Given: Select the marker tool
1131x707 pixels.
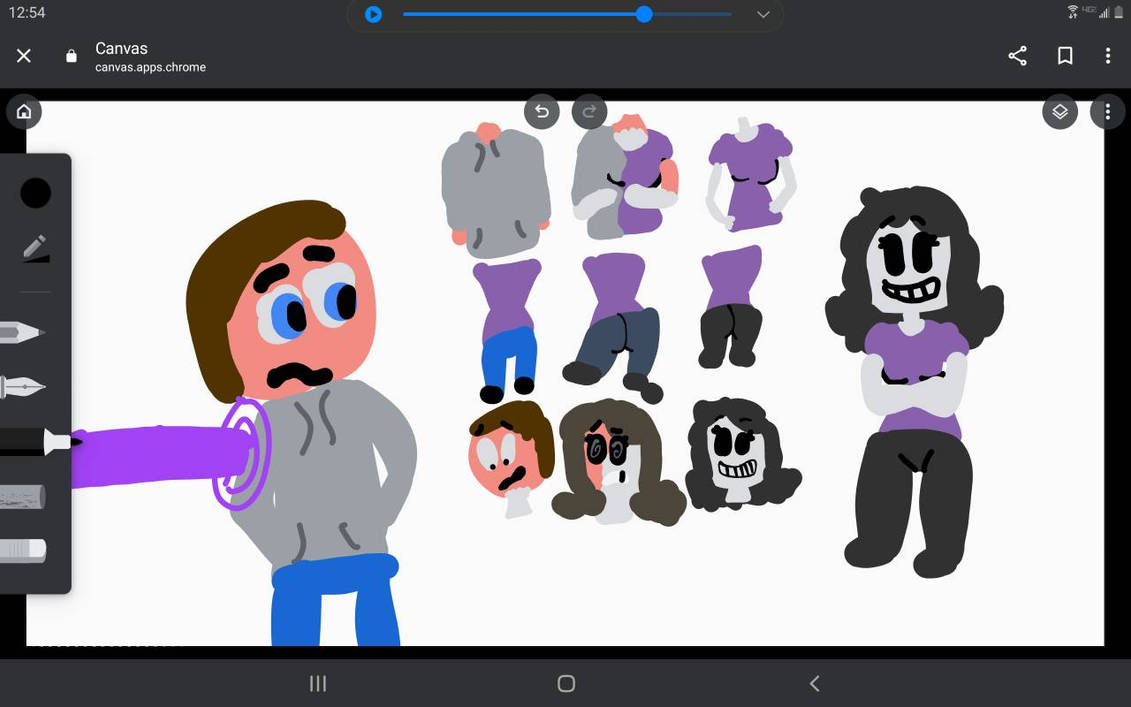Looking at the screenshot, I should click(38, 441).
